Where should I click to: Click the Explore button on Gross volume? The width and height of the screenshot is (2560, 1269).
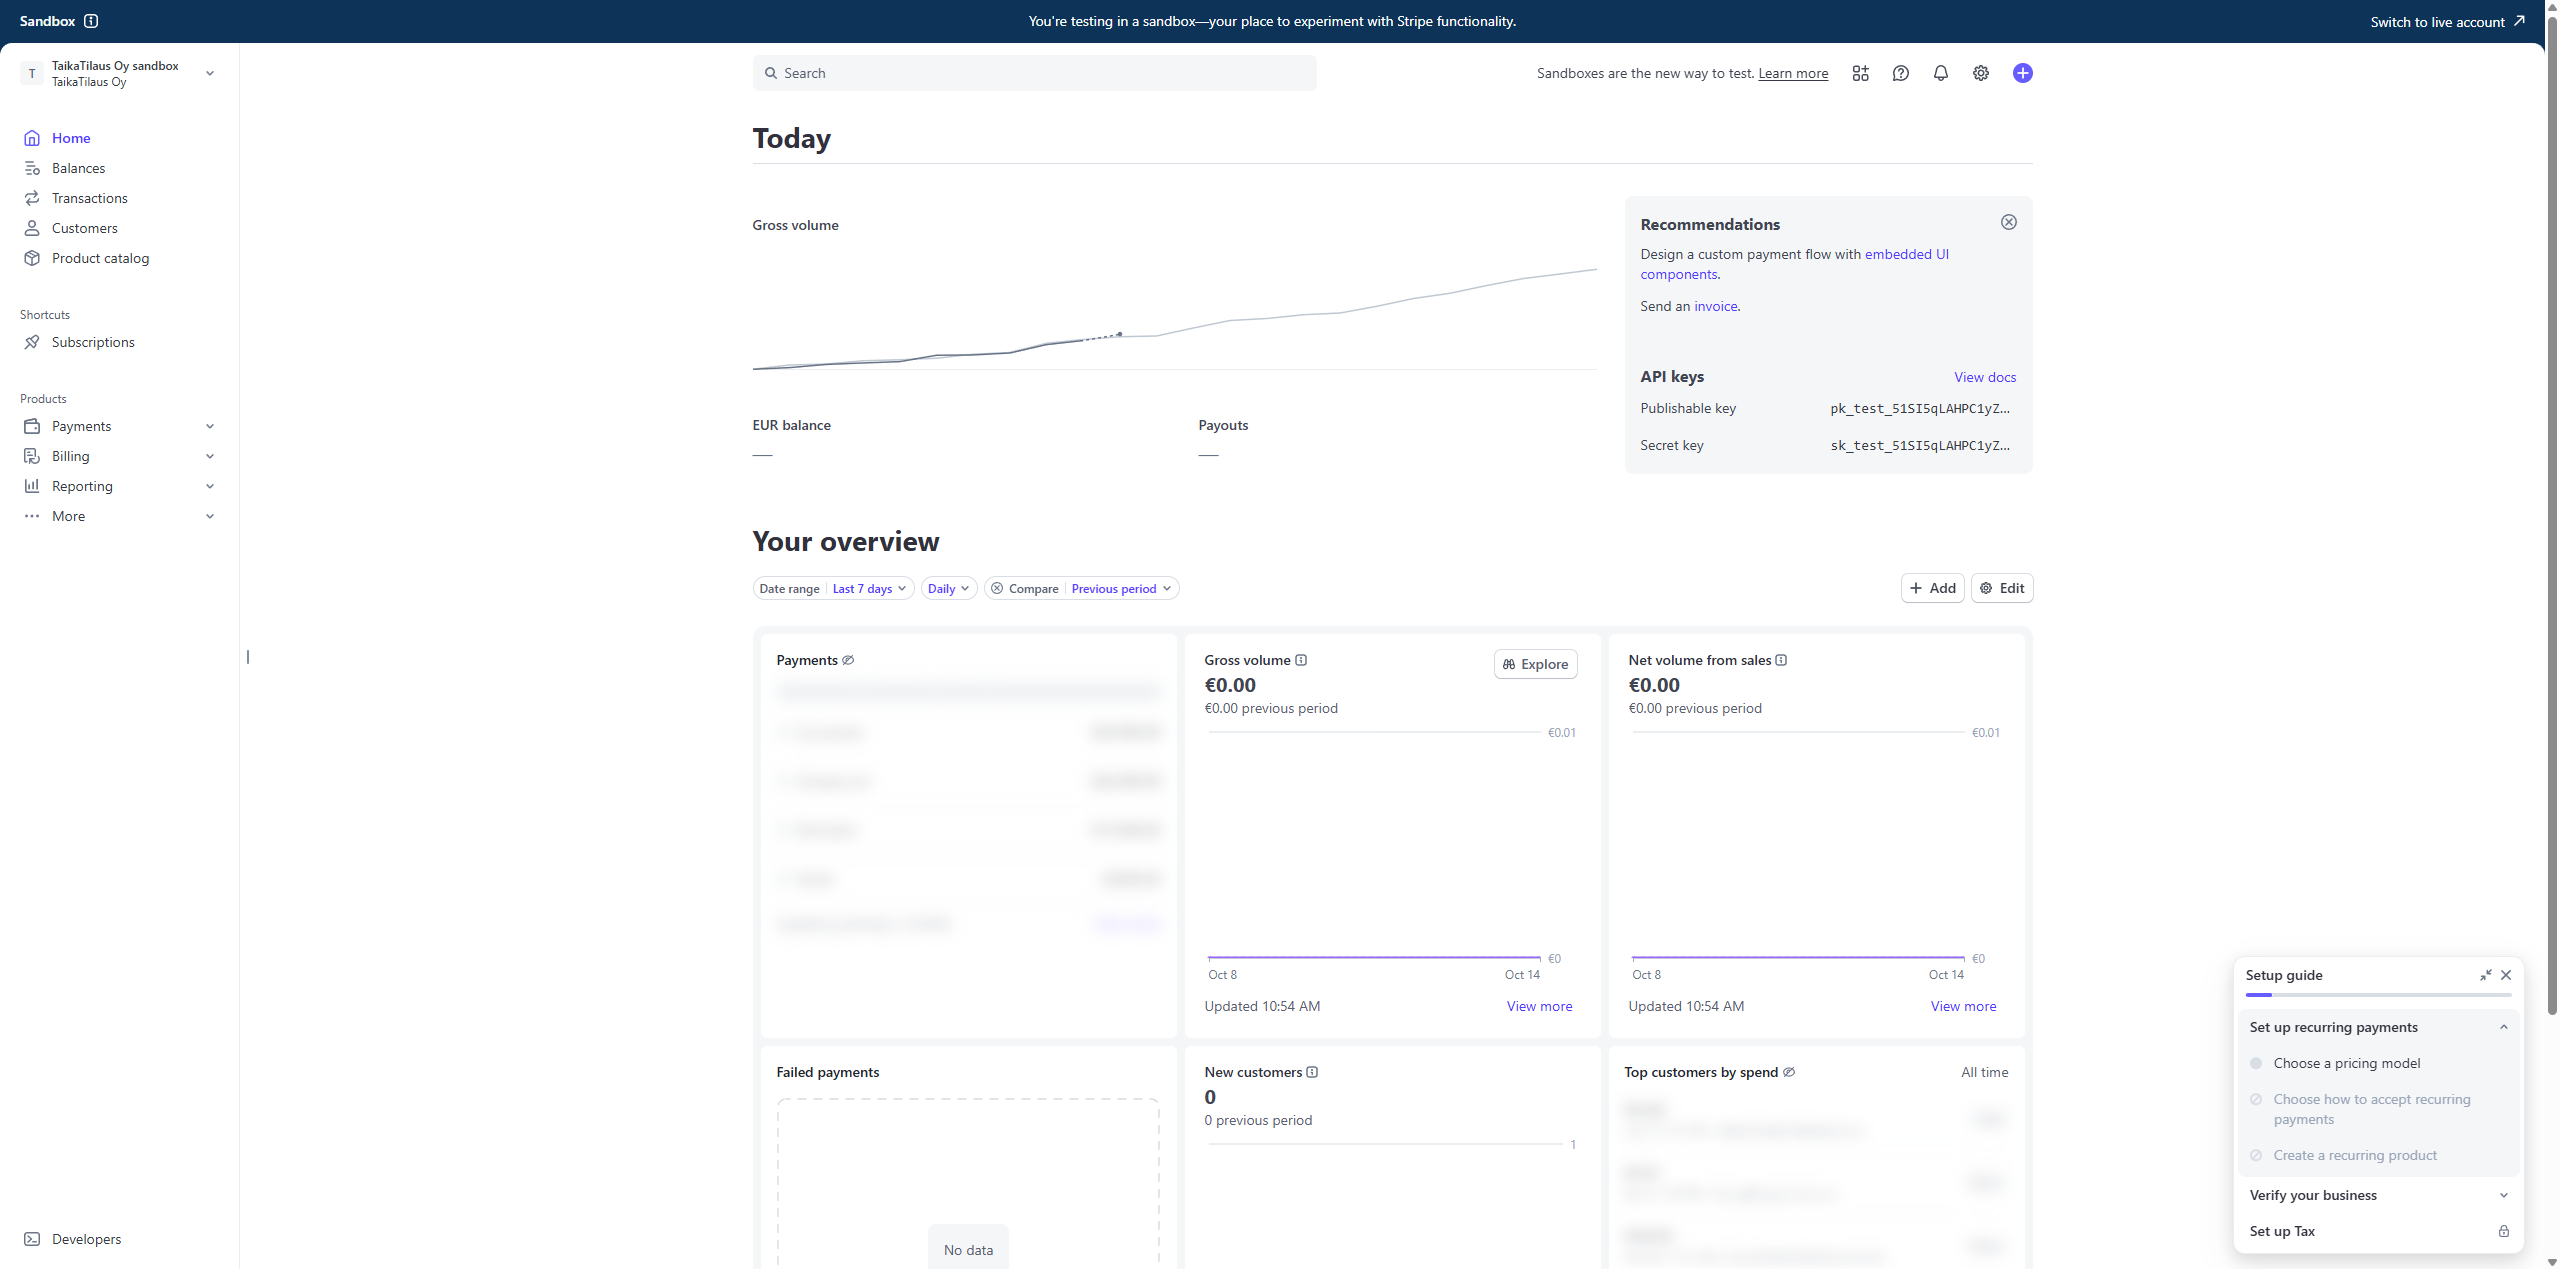pos(1535,664)
